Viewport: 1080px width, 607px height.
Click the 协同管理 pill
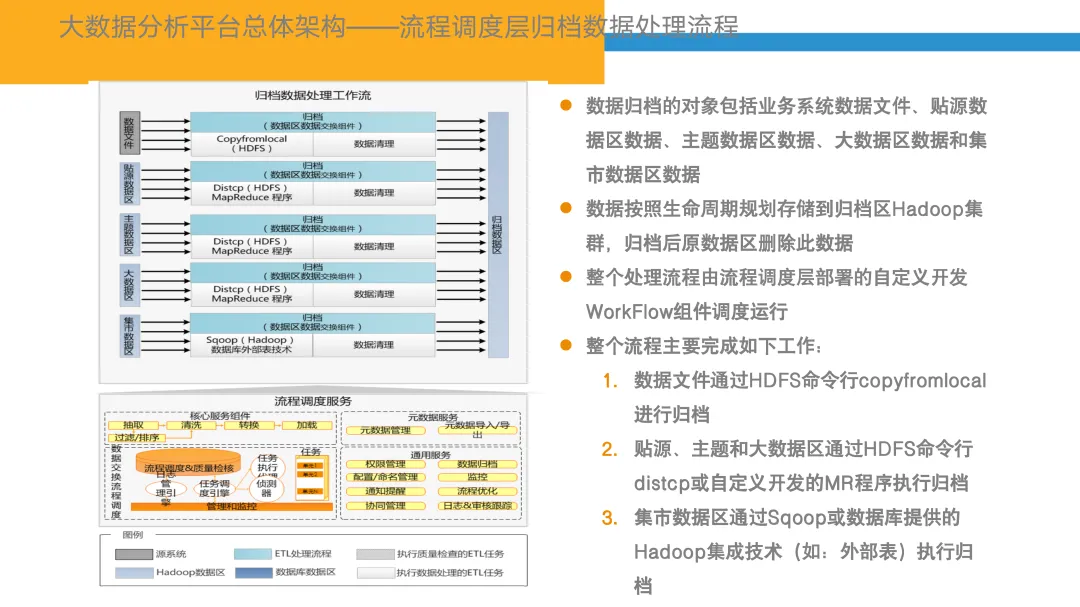[x=386, y=506]
